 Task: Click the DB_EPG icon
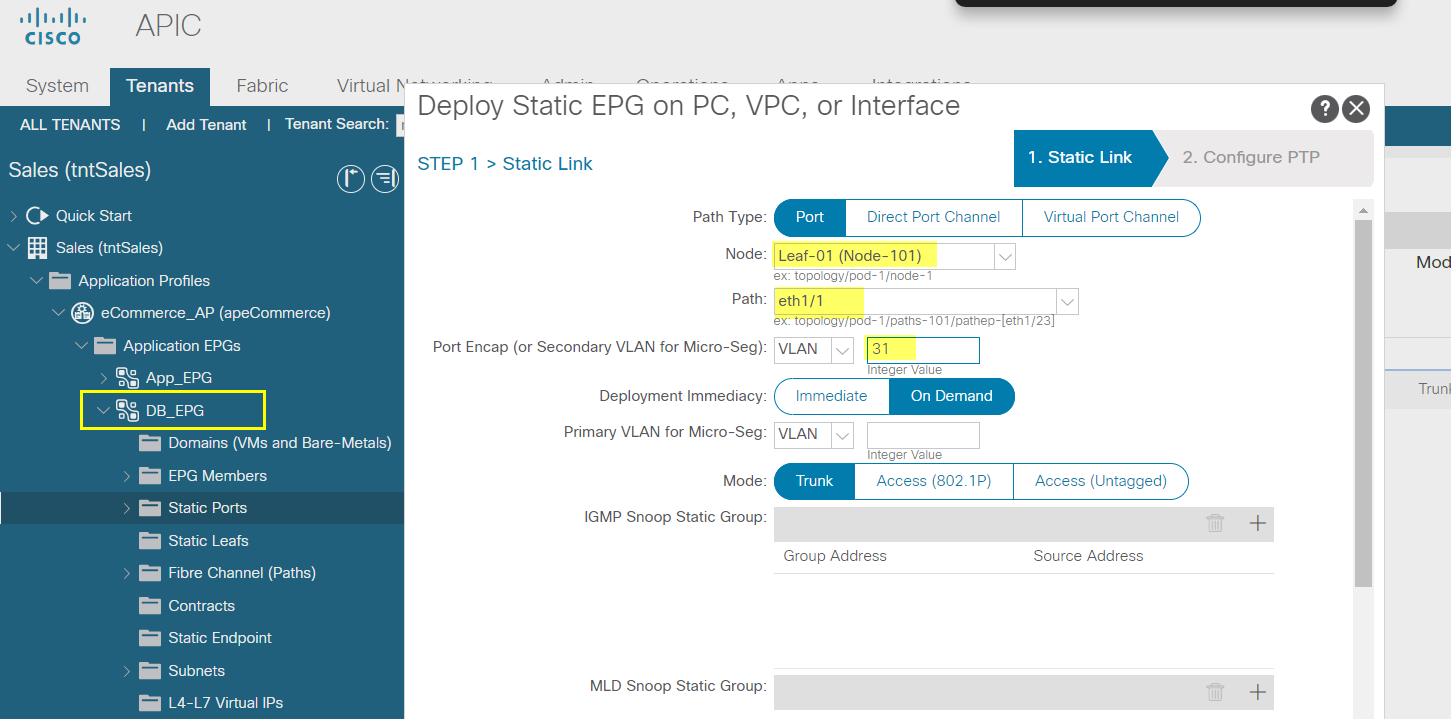pos(127,410)
